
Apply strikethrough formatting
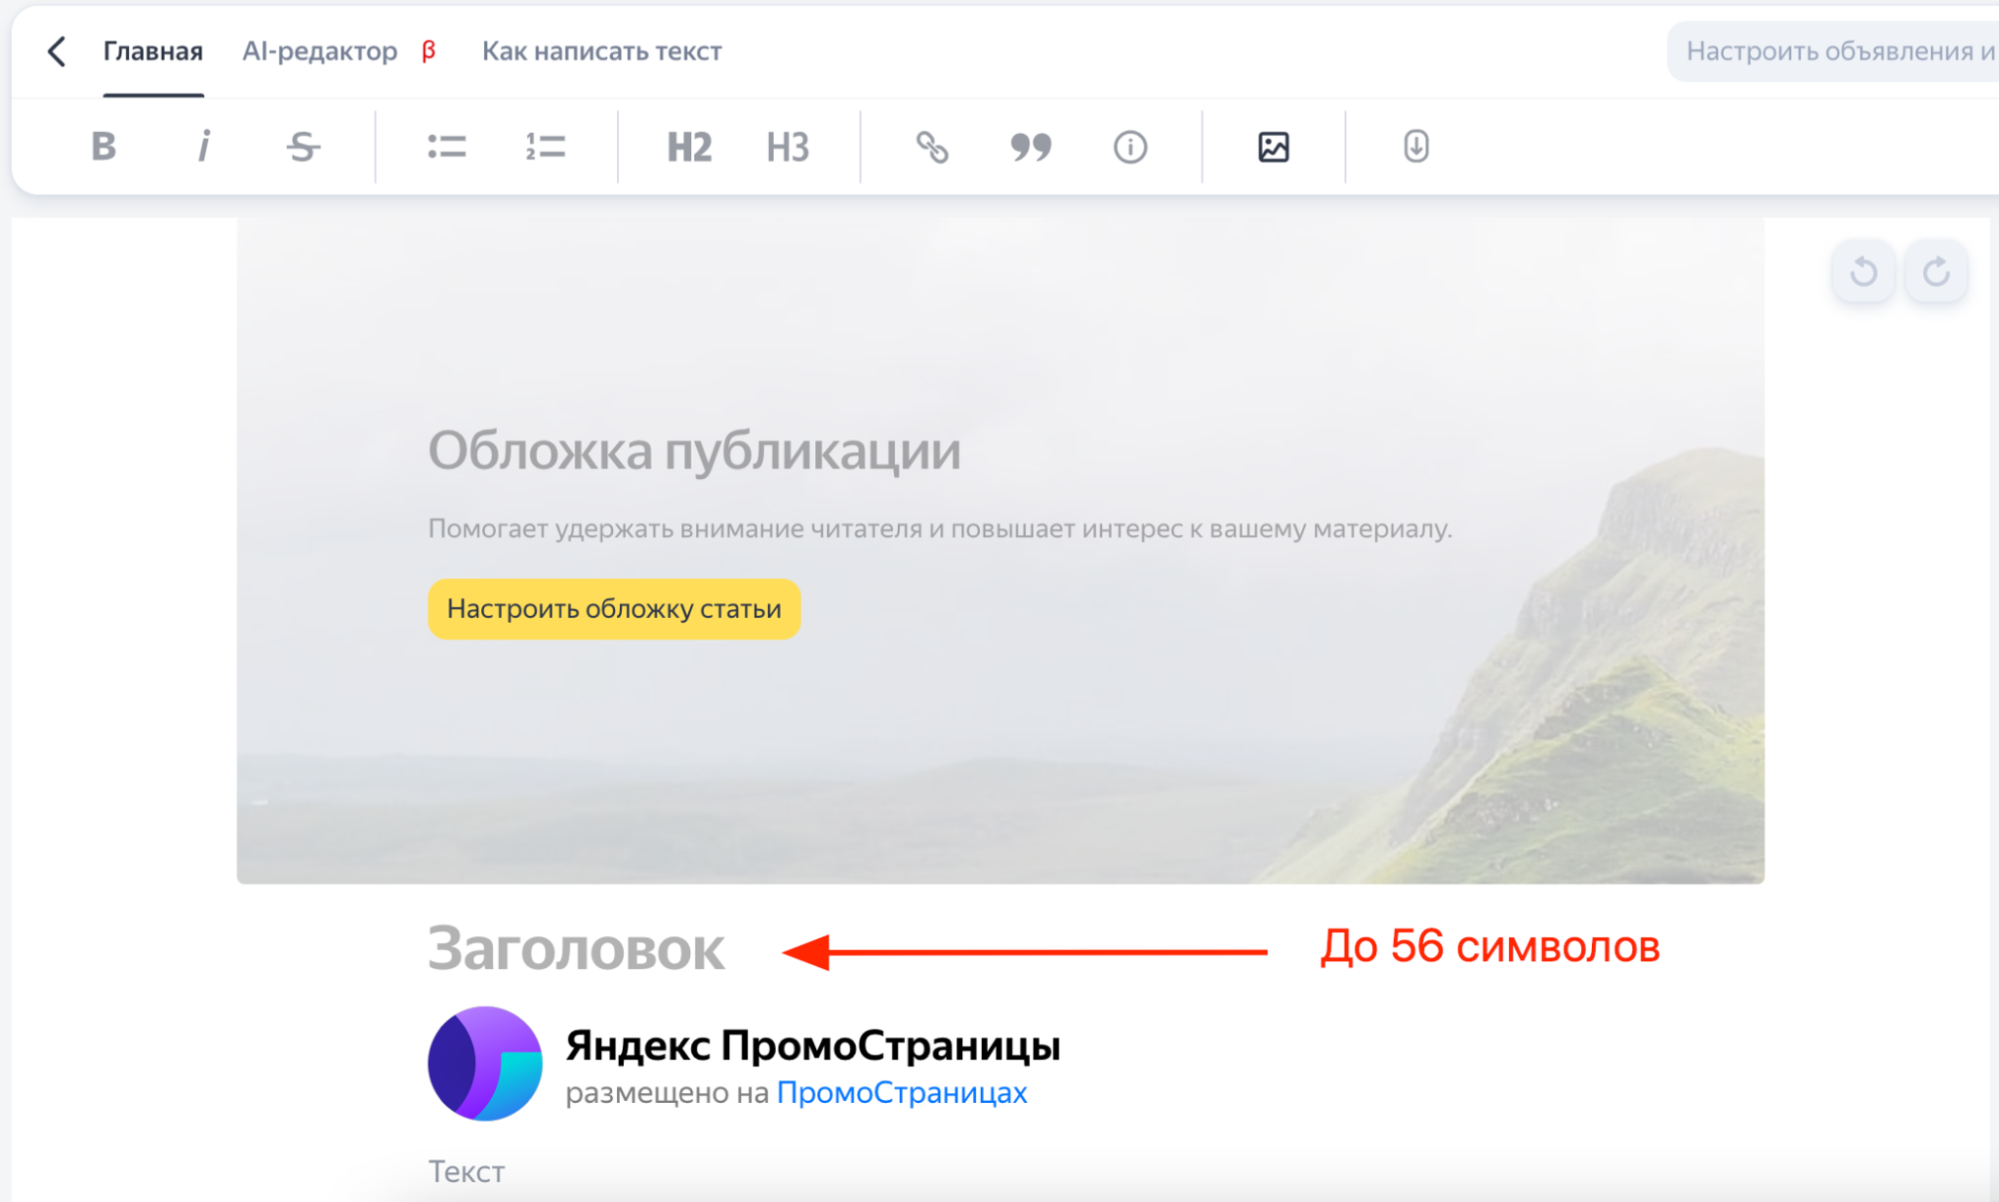(x=302, y=147)
